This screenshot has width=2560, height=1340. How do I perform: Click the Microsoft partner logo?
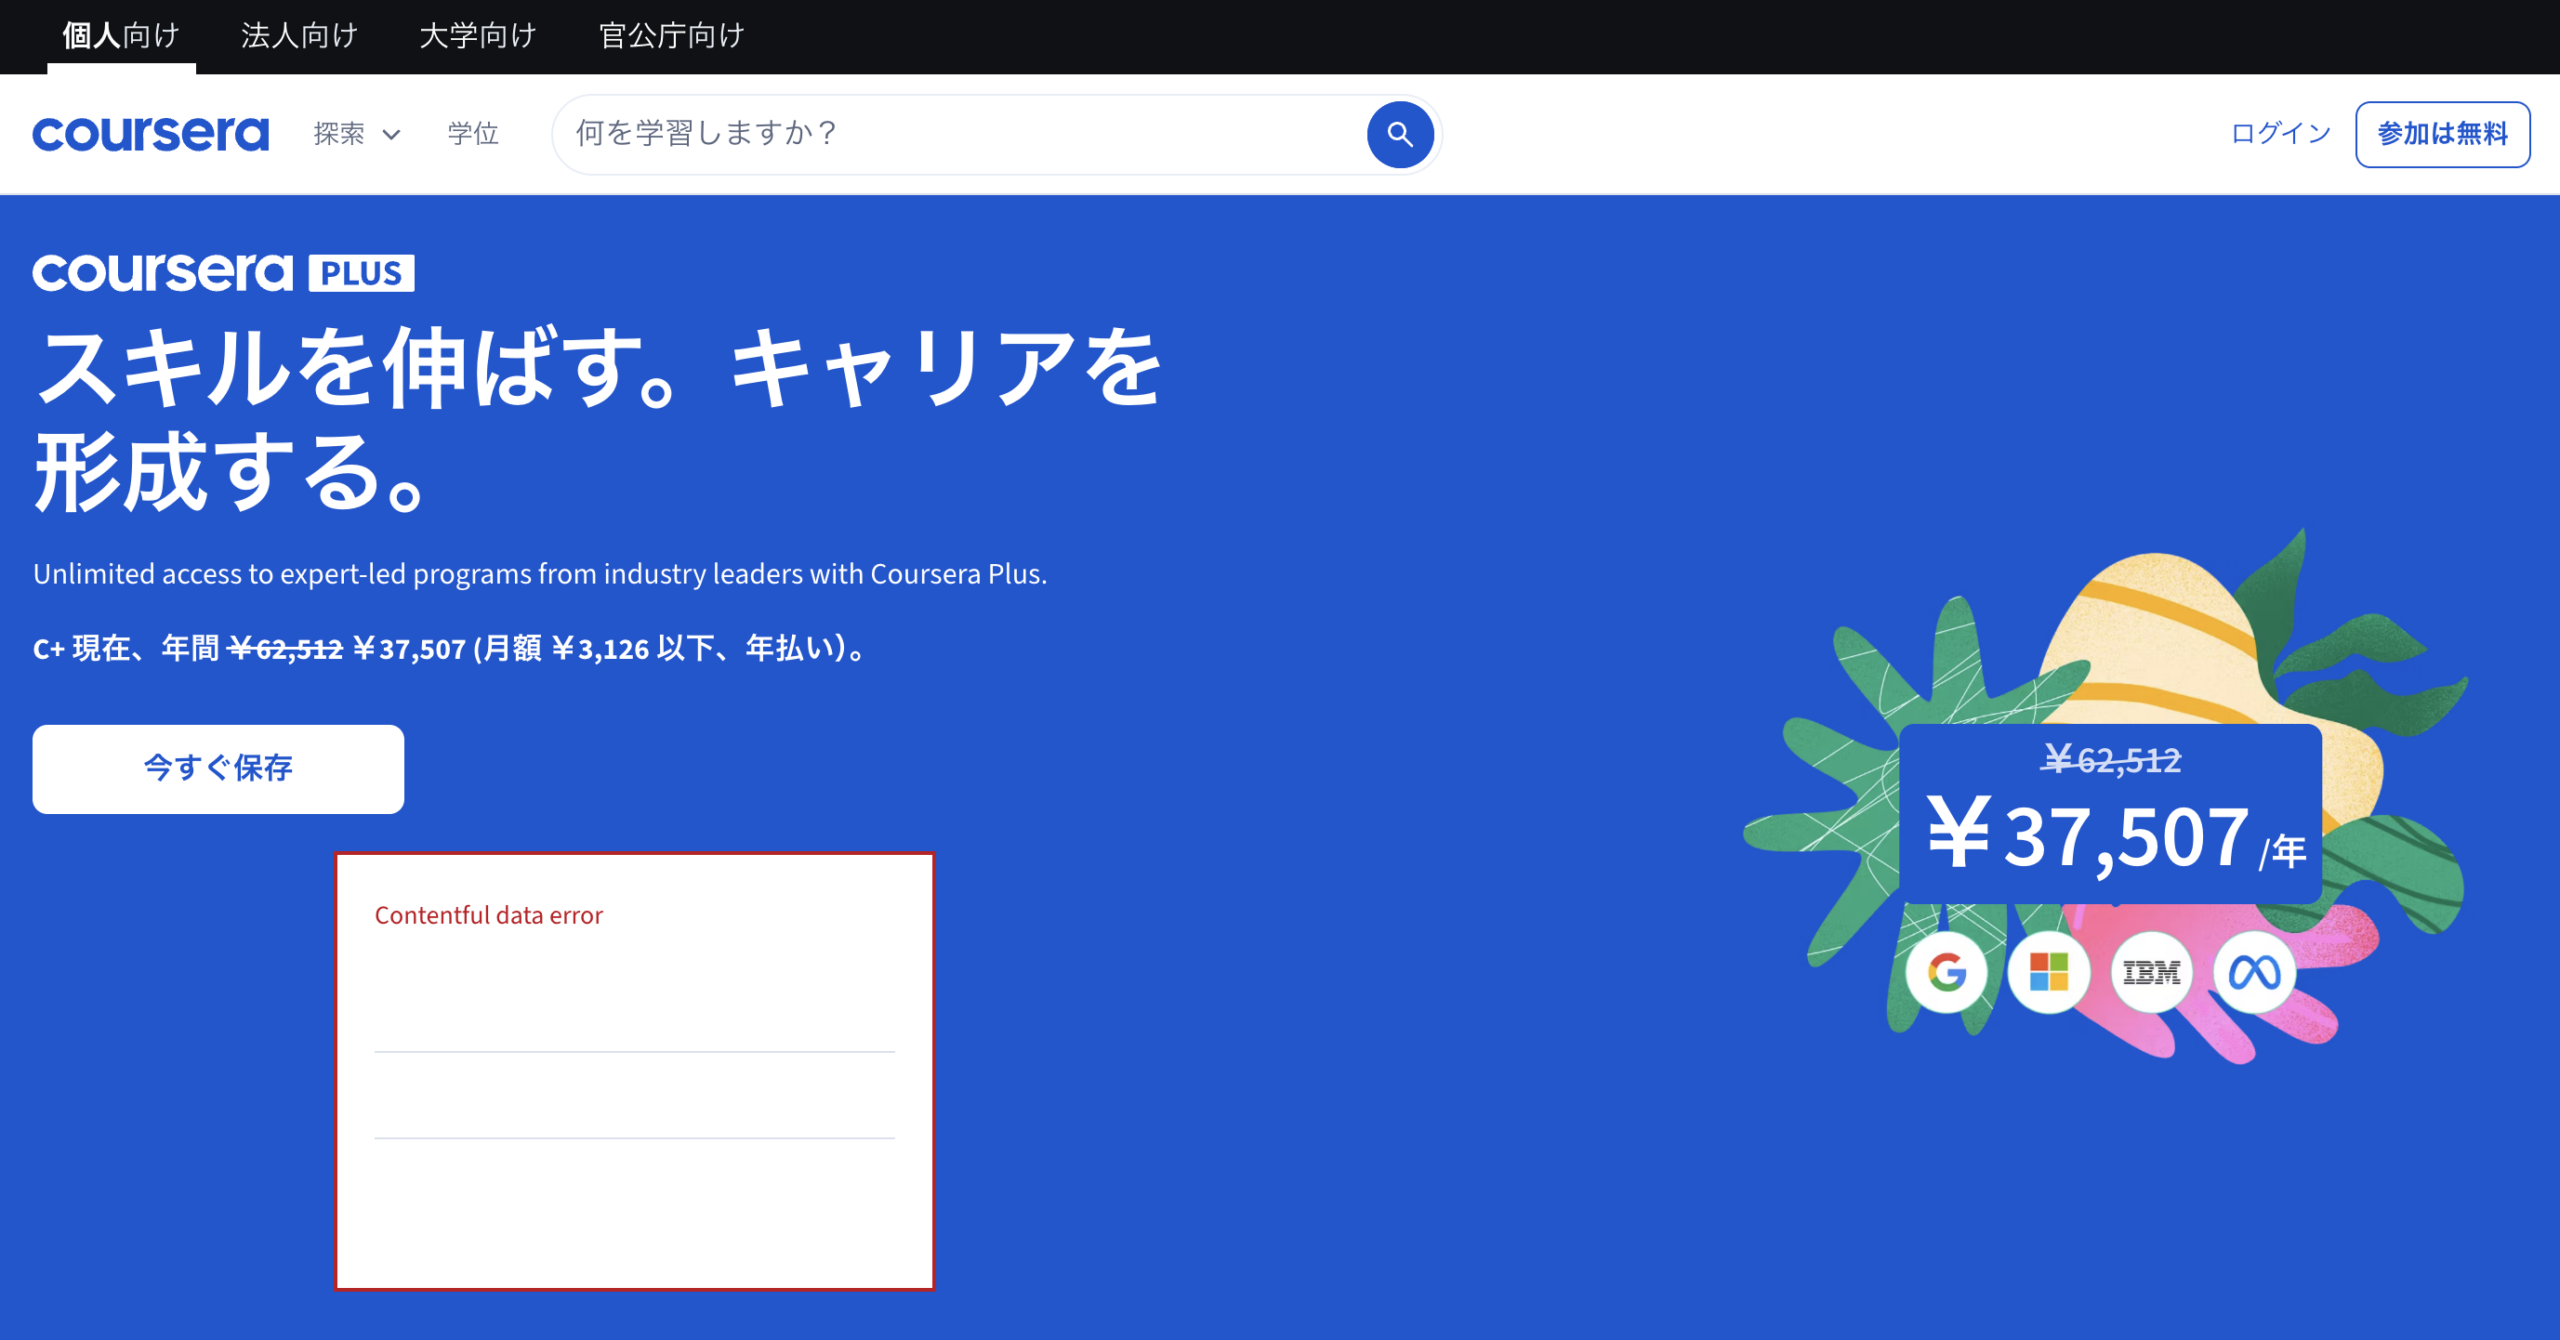(2048, 972)
